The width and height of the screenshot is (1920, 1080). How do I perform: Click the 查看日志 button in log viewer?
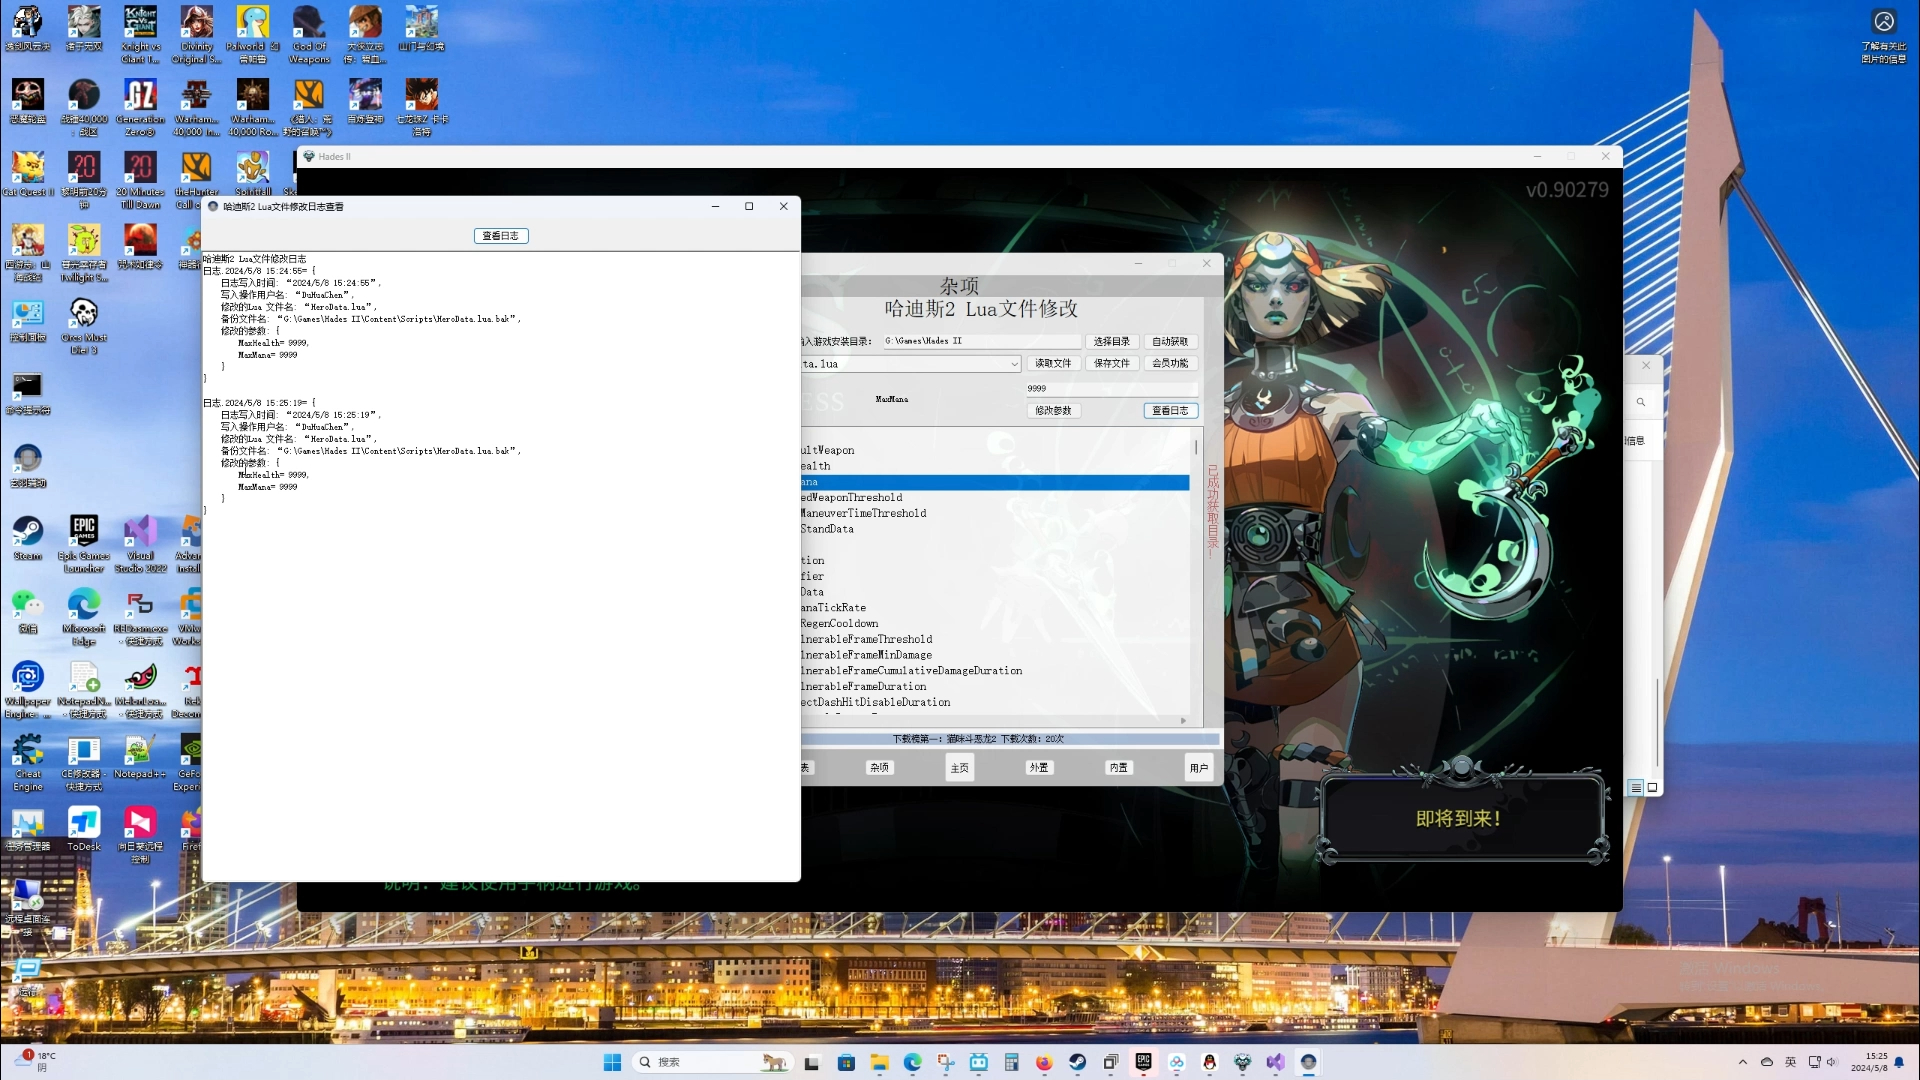(x=501, y=236)
